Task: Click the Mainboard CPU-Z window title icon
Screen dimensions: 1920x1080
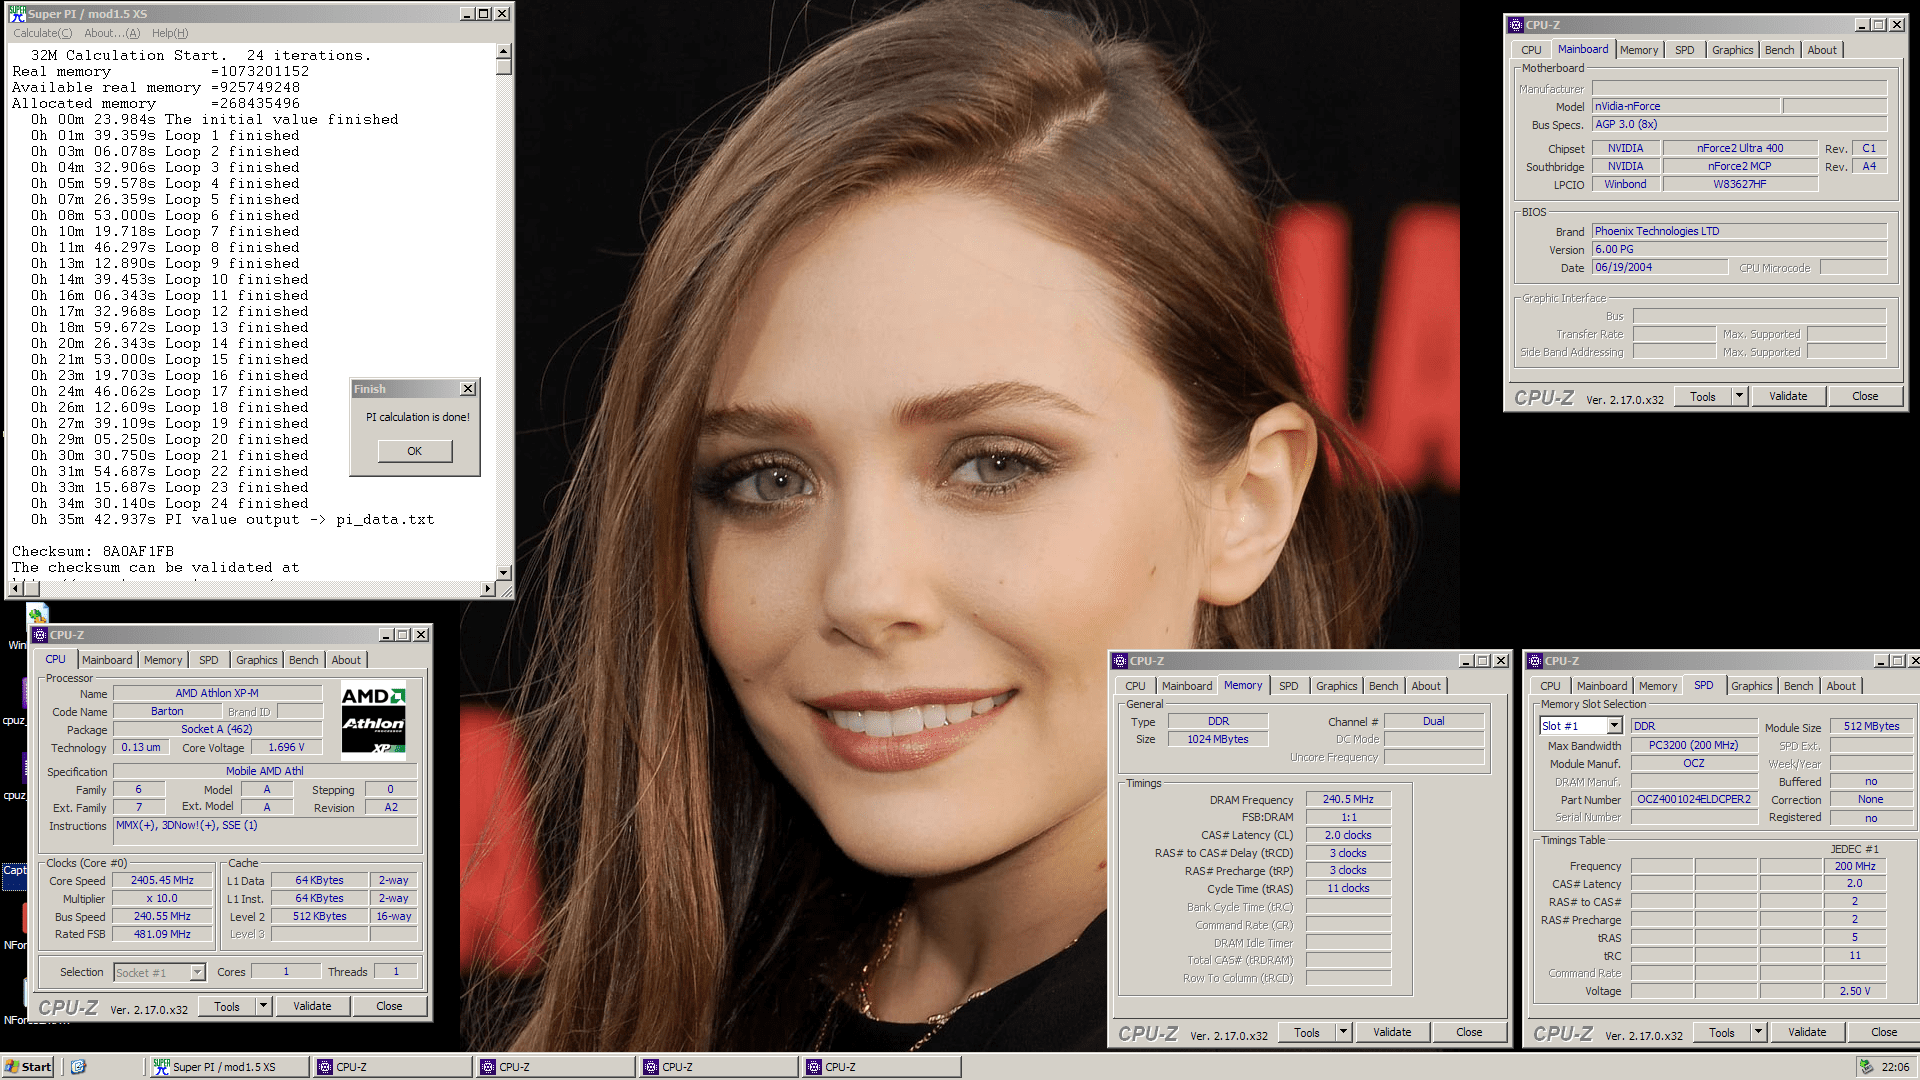Action: tap(1516, 25)
